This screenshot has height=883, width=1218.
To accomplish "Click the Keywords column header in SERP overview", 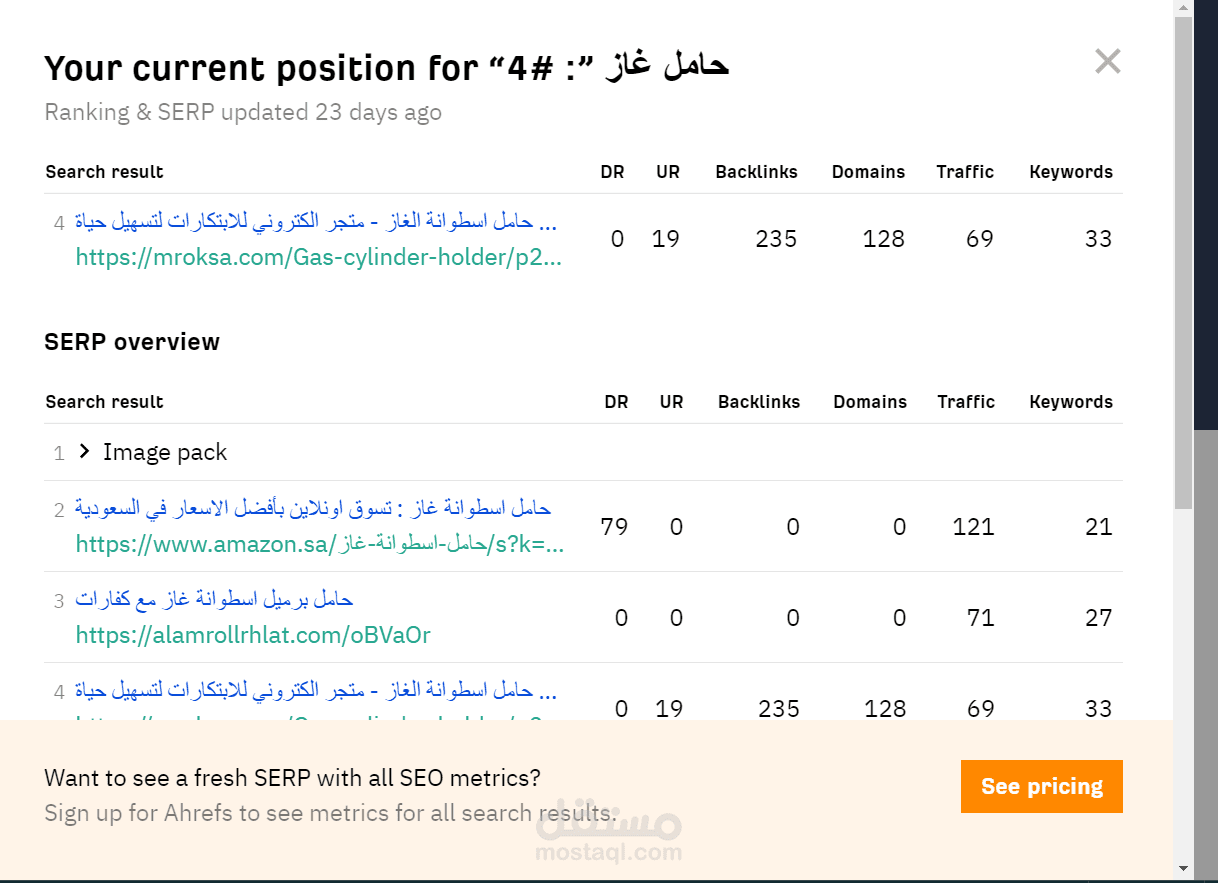I will pos(1070,402).
